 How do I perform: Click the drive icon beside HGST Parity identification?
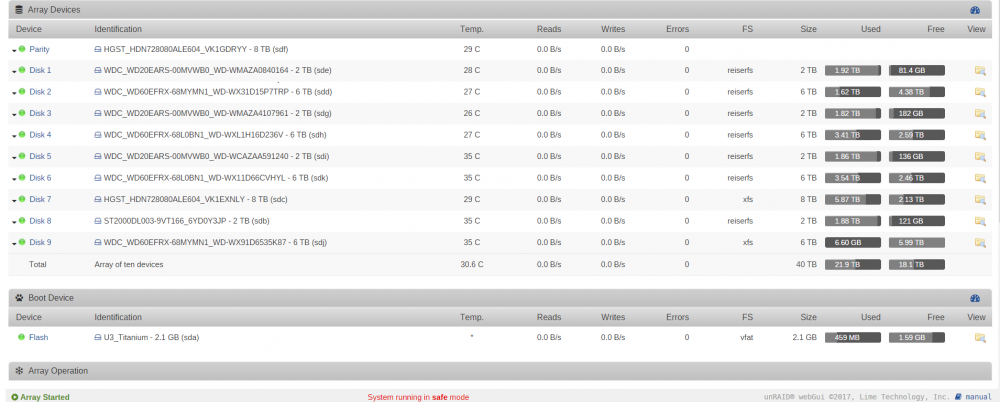point(98,49)
